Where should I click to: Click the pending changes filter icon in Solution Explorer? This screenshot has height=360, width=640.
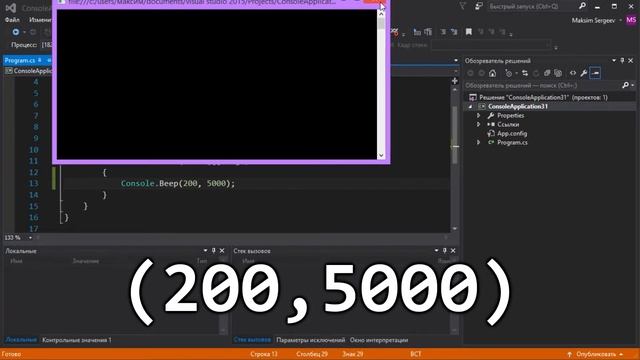pos(508,73)
